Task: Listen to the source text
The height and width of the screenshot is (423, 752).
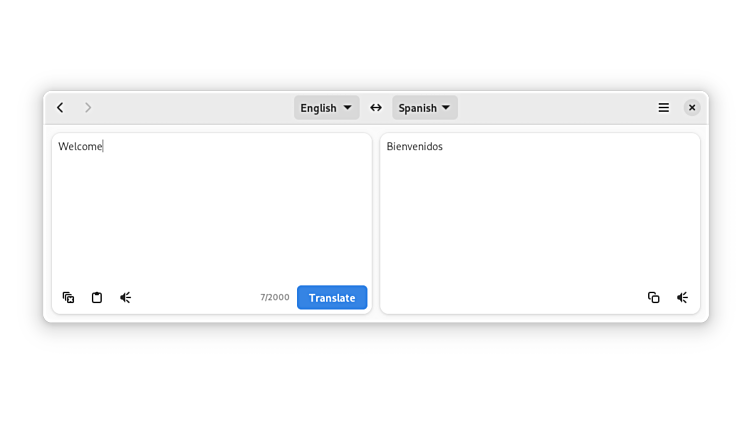Action: (x=126, y=297)
